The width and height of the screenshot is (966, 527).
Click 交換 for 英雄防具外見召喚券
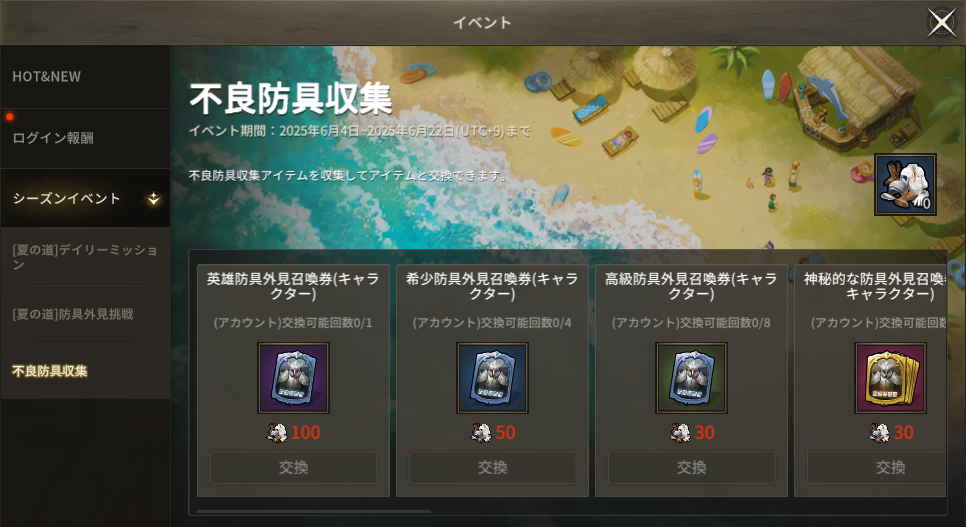point(293,467)
